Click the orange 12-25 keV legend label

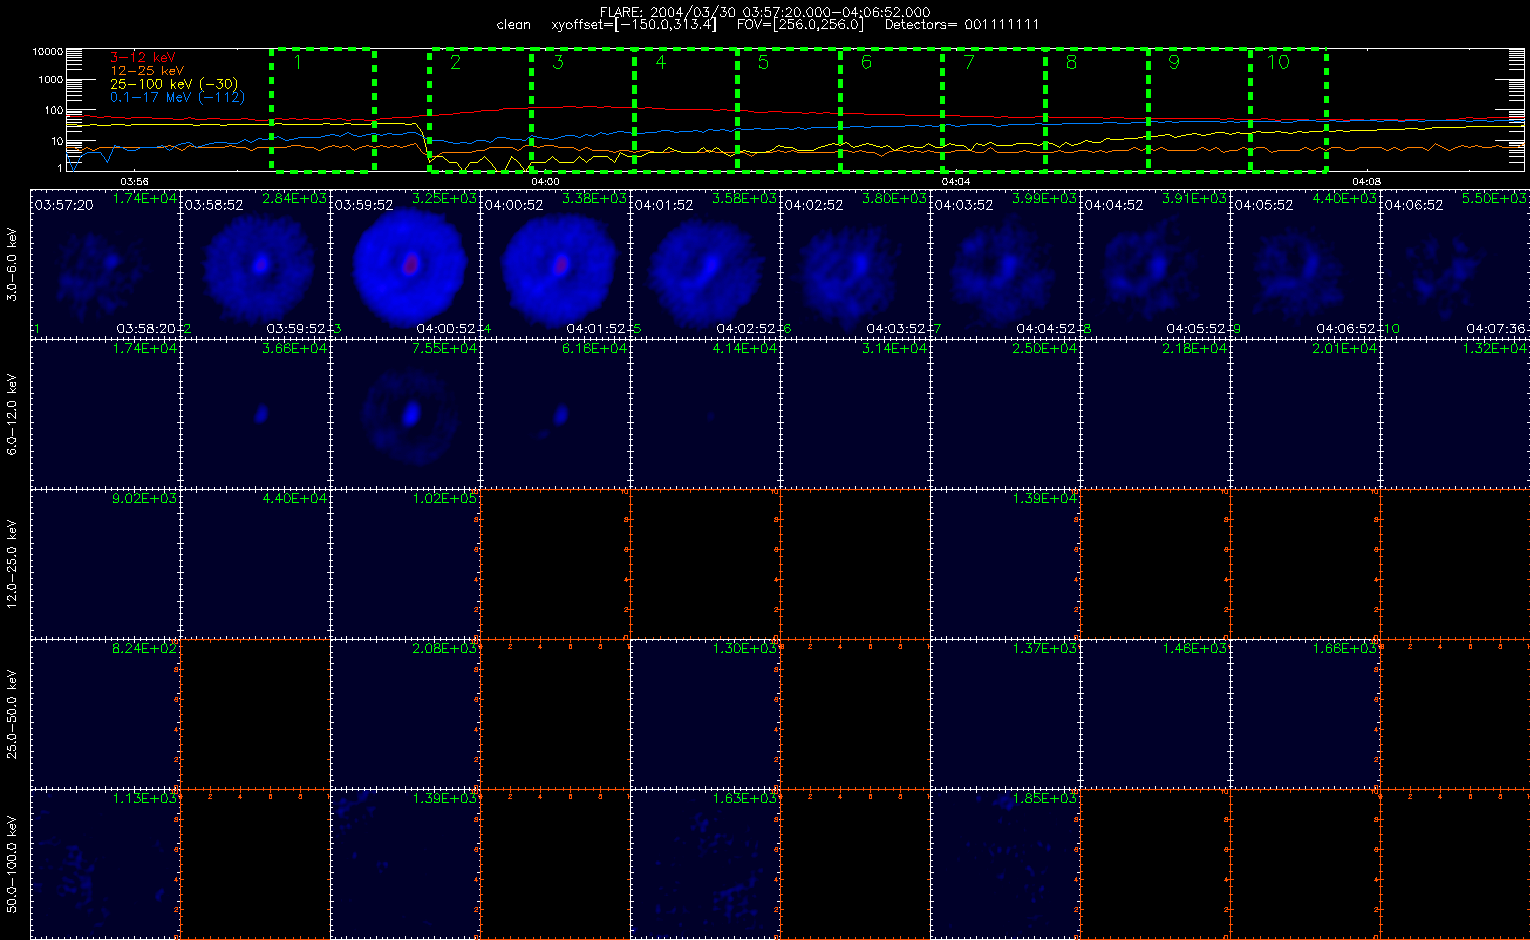click(x=146, y=71)
